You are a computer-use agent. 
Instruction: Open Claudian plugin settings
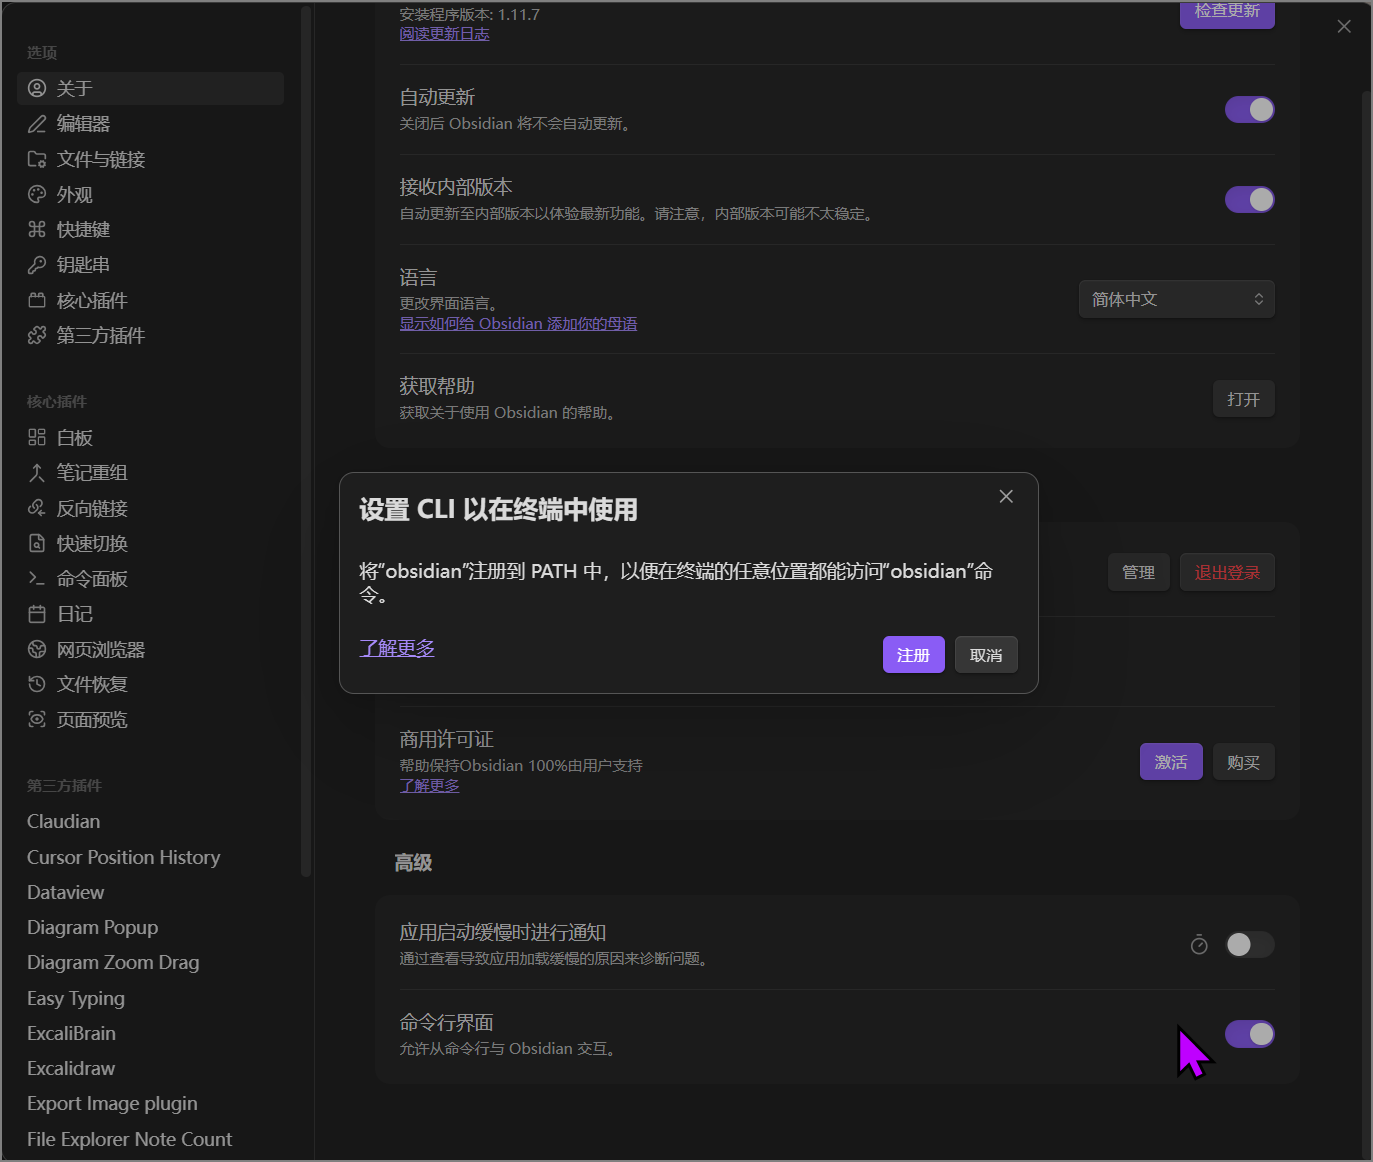click(151, 821)
